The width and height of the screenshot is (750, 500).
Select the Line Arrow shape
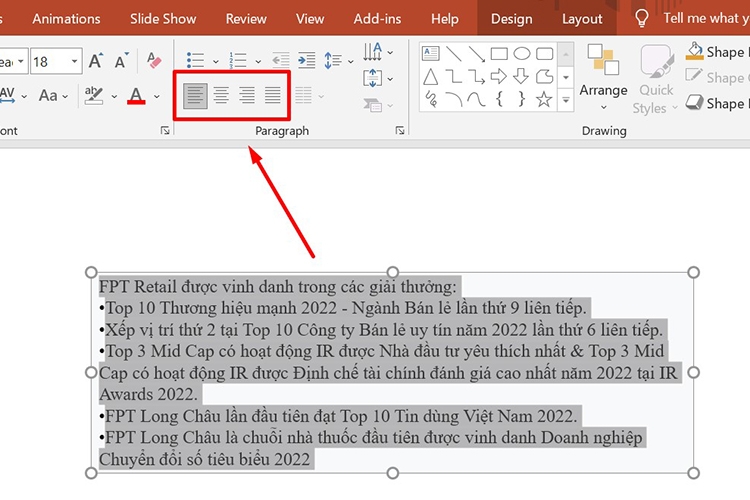point(476,54)
